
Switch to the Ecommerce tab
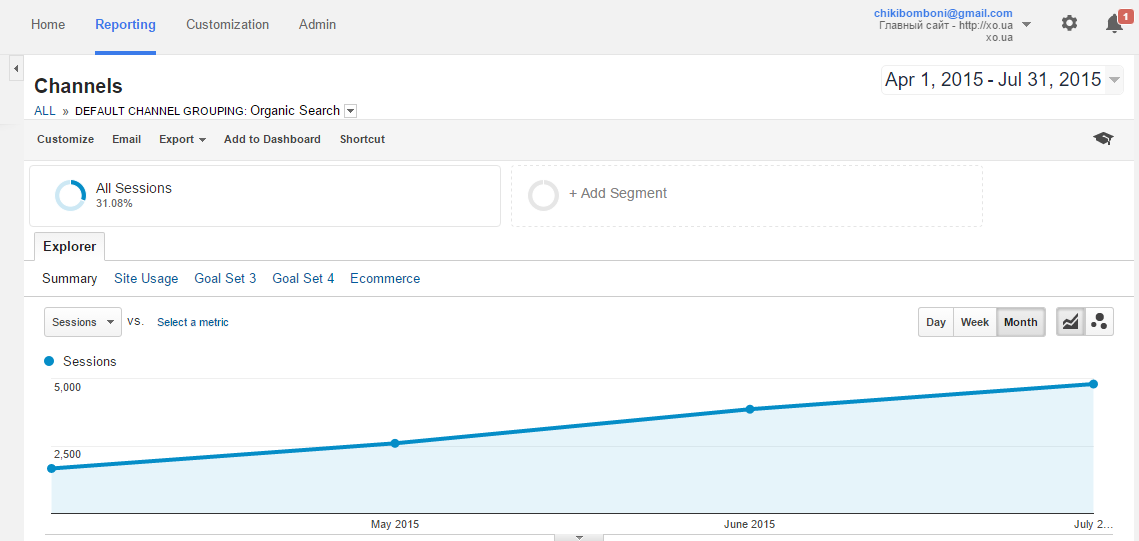(x=384, y=278)
